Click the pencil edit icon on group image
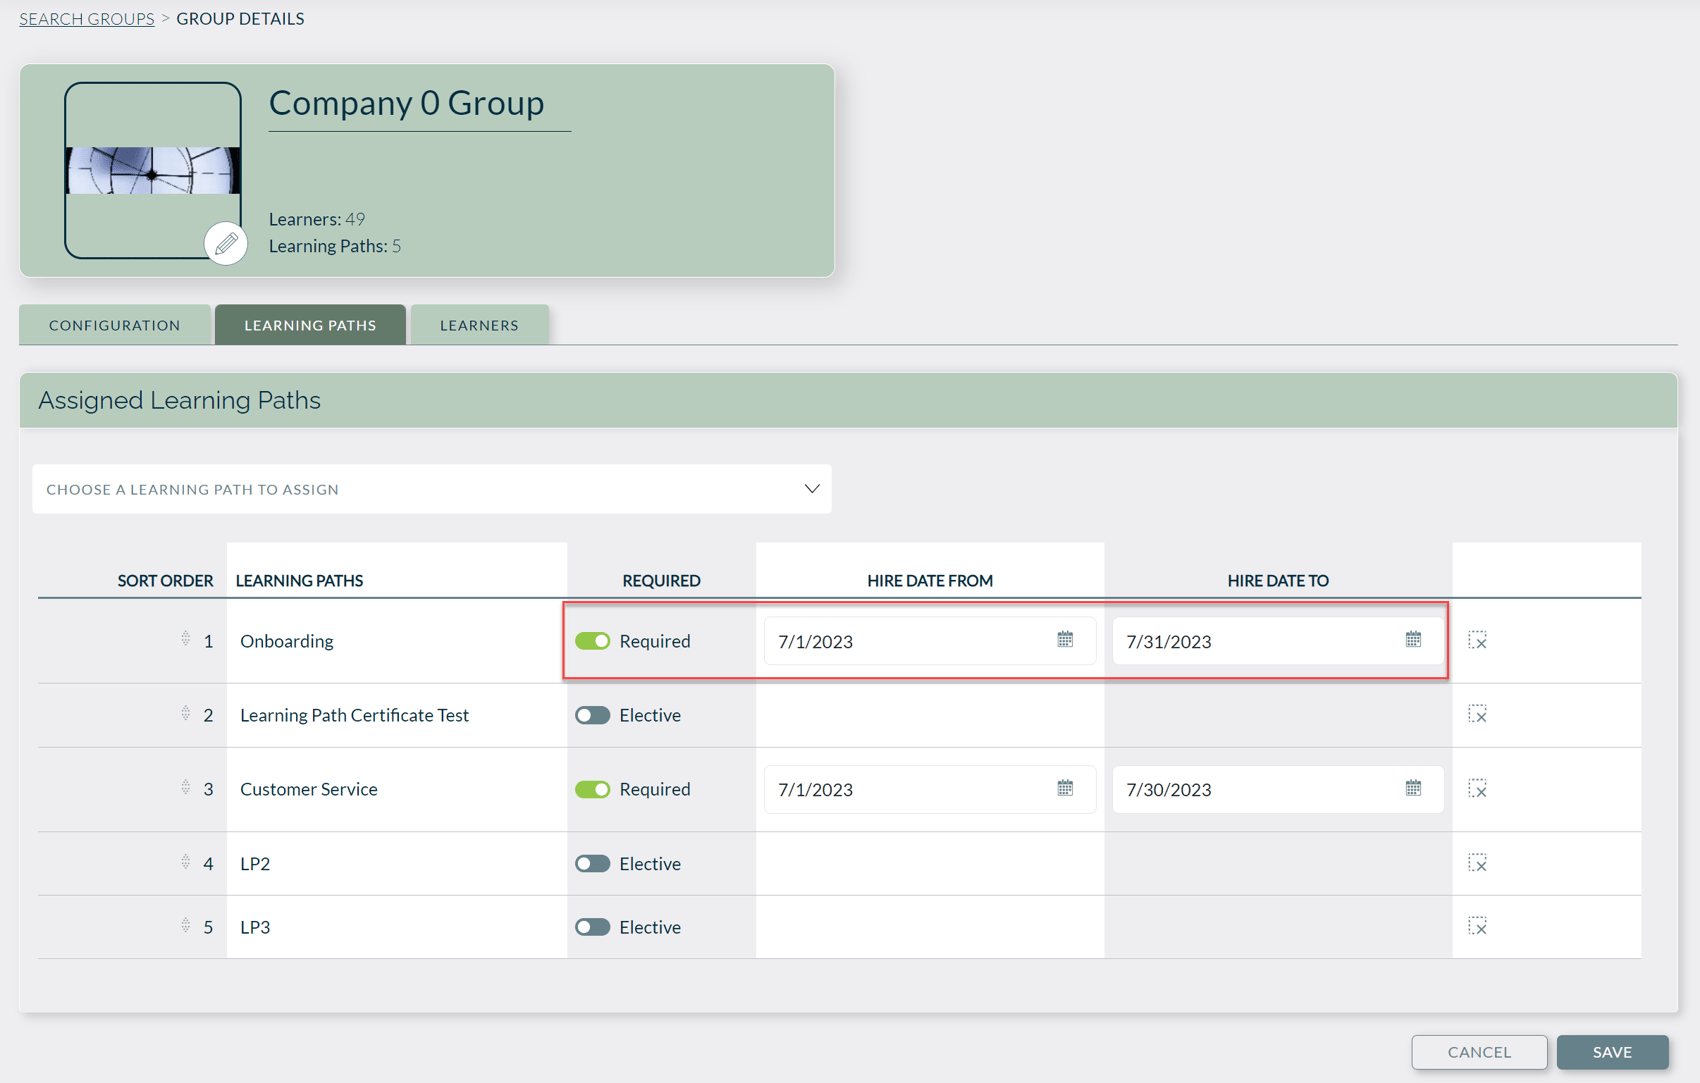The height and width of the screenshot is (1083, 1700). point(226,243)
